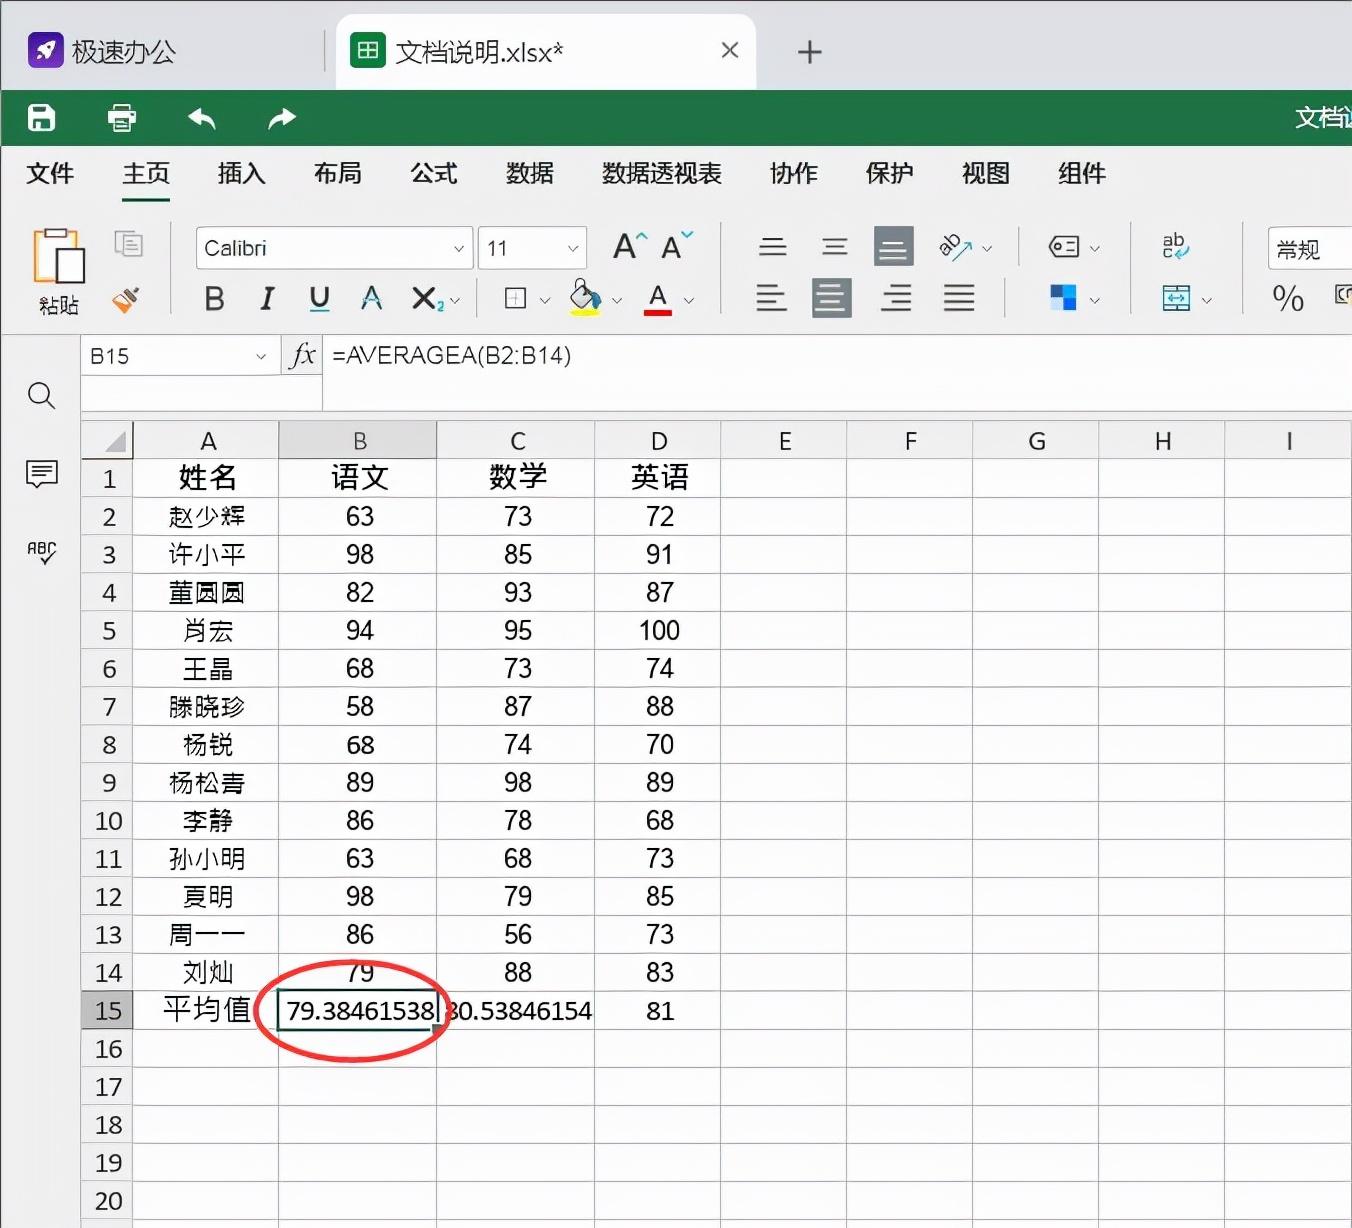Apply yellow fill color bucket
Viewport: 1352px width, 1228px height.
point(585,297)
